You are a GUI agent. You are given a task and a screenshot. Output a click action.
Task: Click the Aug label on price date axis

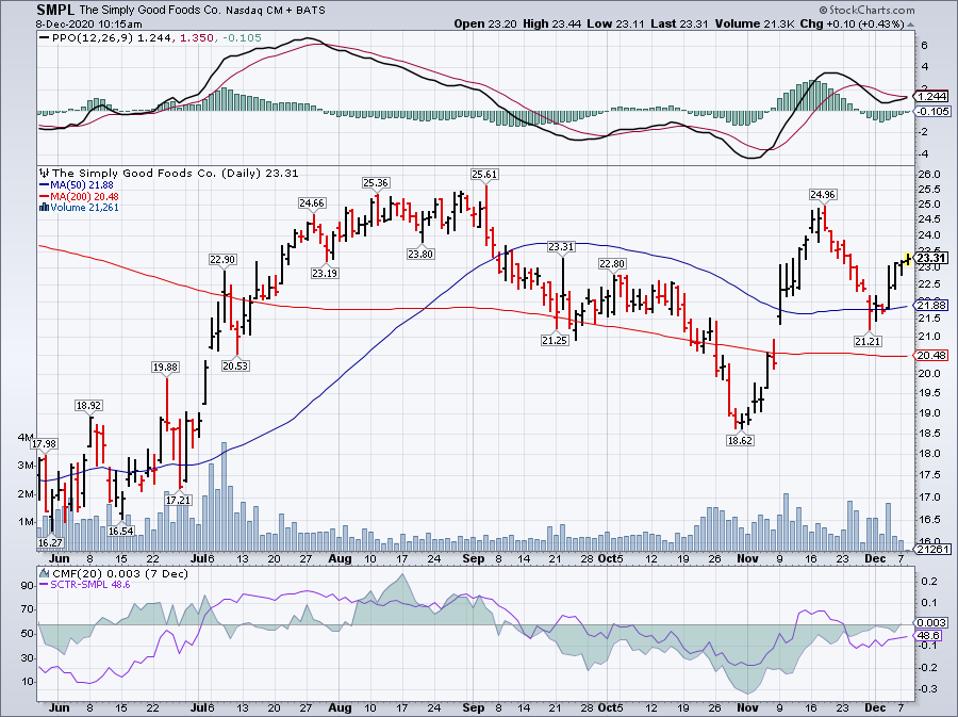point(340,559)
